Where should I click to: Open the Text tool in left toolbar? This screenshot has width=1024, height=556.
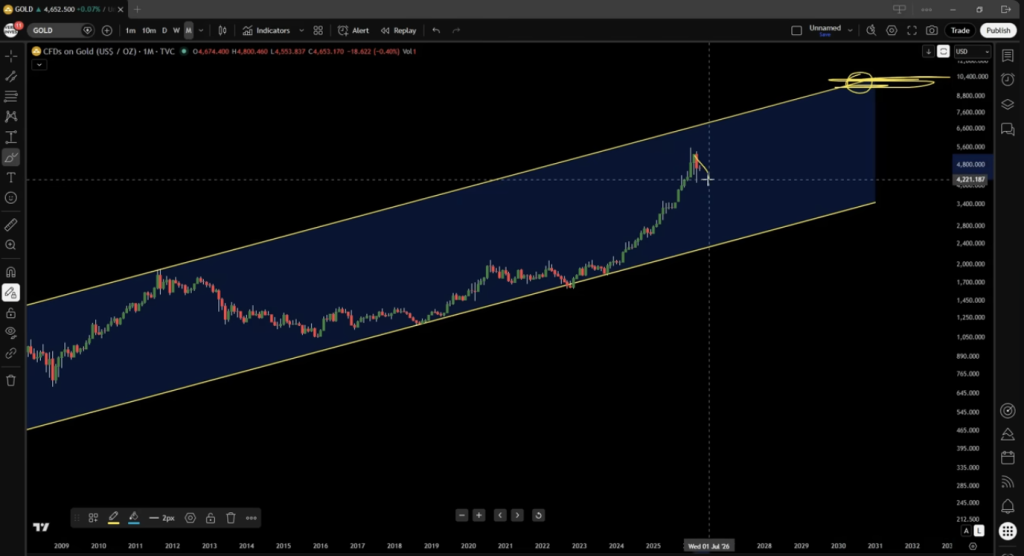11,177
